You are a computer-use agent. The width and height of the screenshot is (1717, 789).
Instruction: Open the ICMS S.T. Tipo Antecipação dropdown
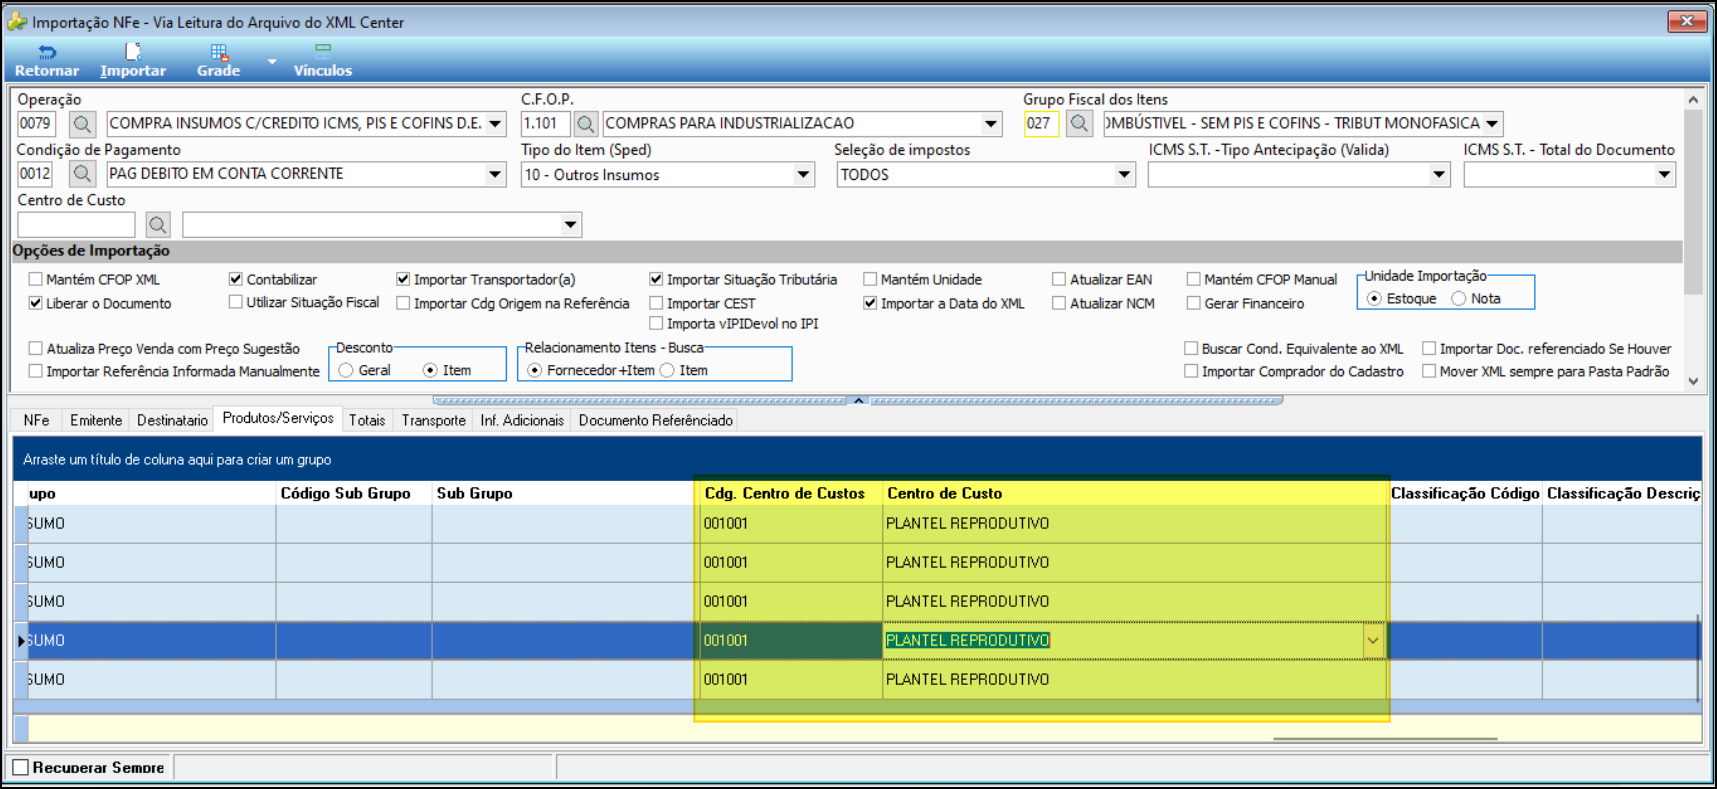pos(1438,175)
